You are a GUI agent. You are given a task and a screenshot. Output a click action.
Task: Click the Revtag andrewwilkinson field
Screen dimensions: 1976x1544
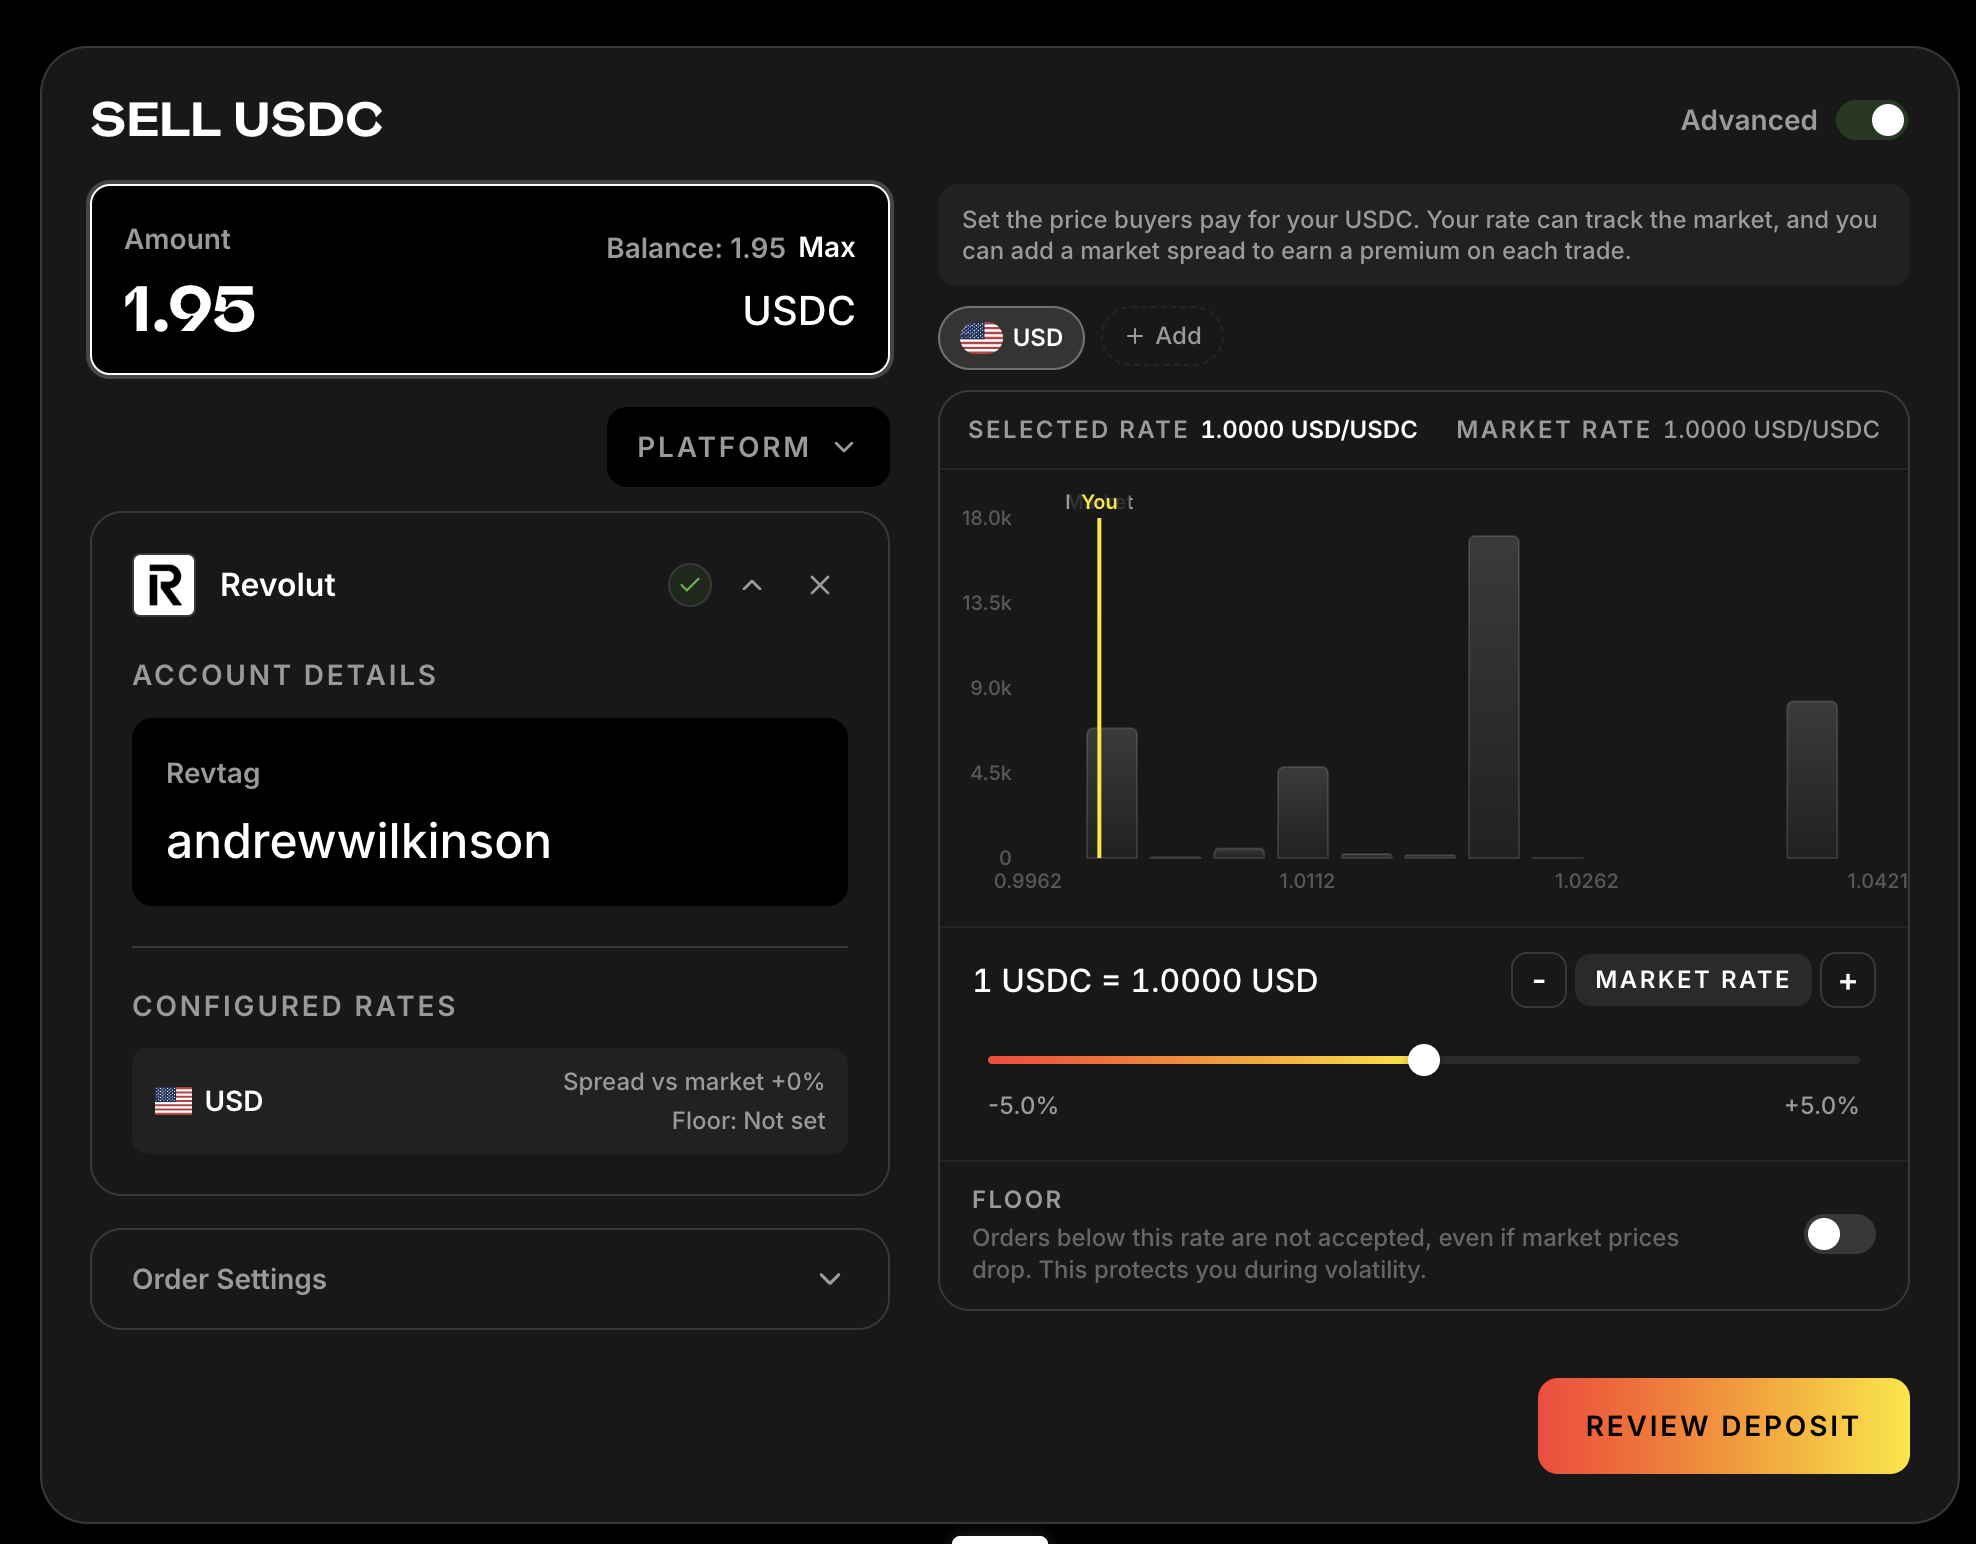pyautogui.click(x=489, y=812)
